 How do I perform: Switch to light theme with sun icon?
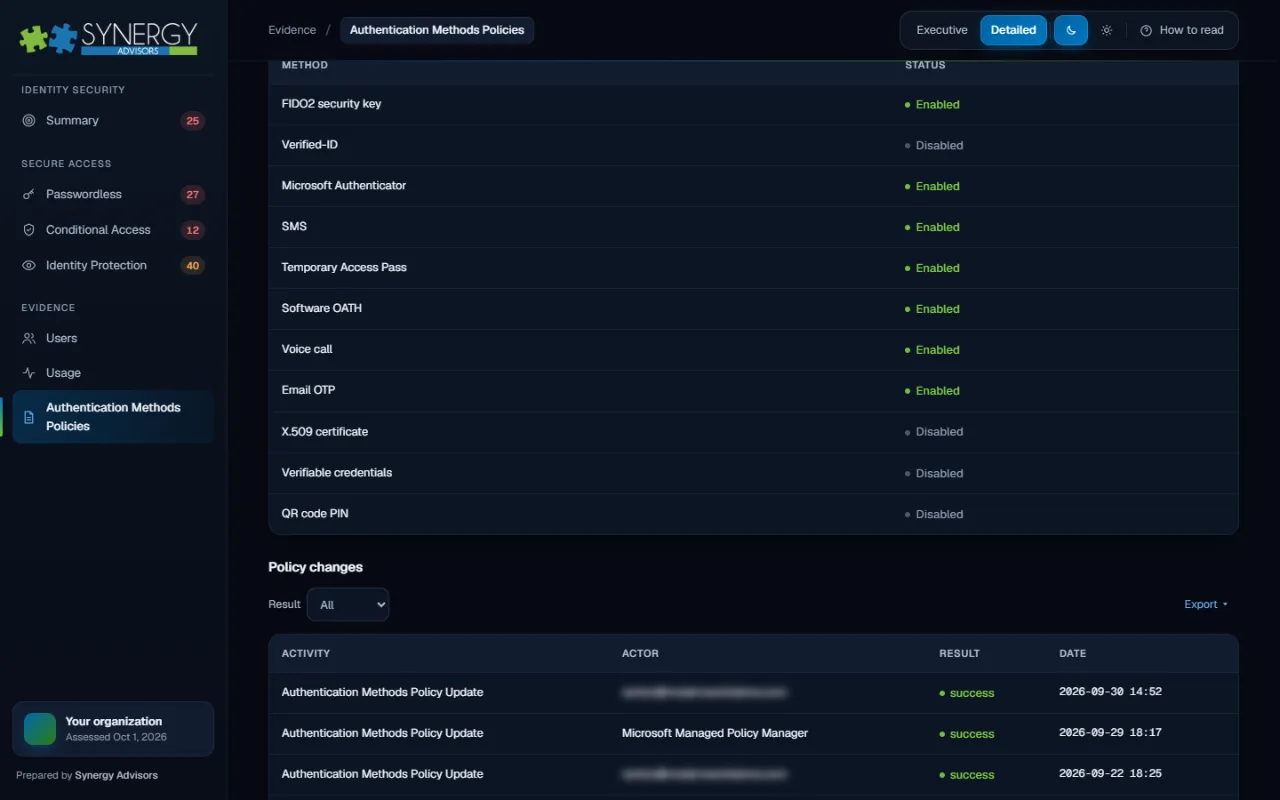click(1106, 30)
